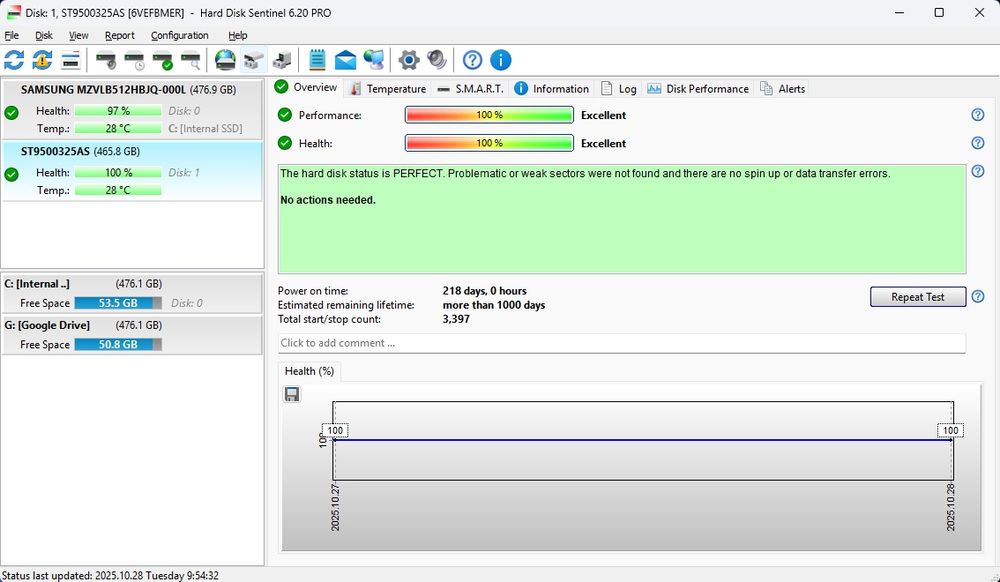Click the Performance 100 % gradient bar

(489, 115)
